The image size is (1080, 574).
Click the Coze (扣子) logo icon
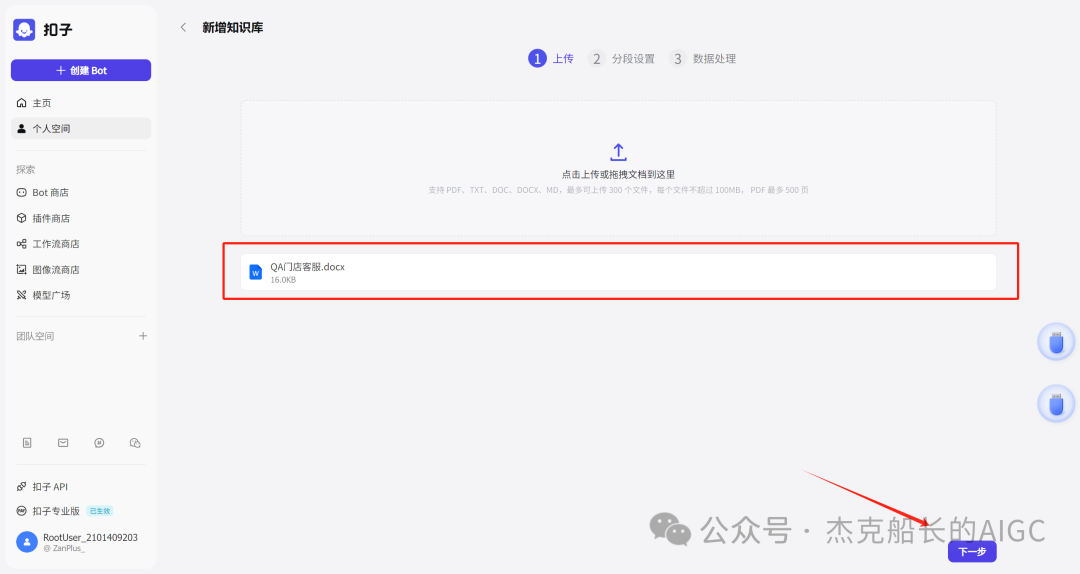pos(24,30)
